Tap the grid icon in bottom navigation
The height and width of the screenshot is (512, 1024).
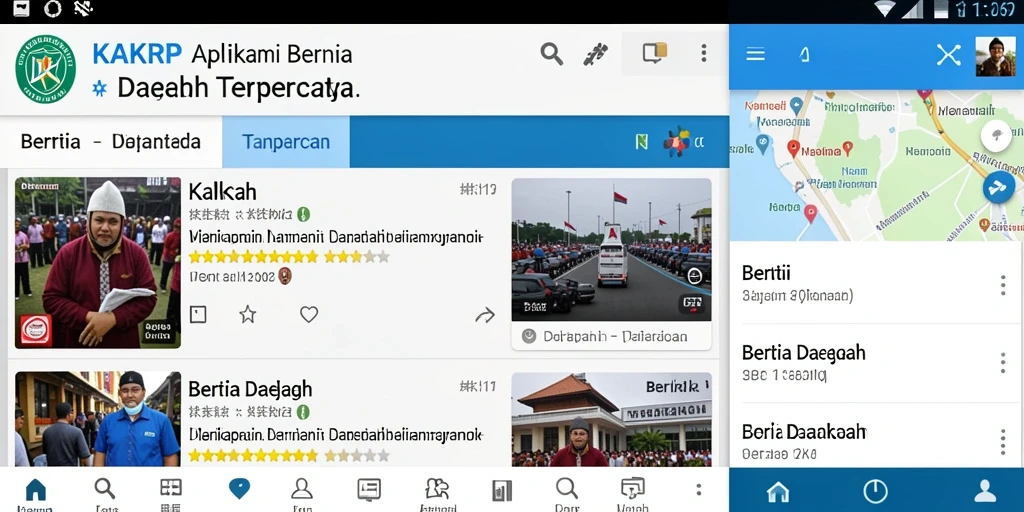[x=170, y=489]
